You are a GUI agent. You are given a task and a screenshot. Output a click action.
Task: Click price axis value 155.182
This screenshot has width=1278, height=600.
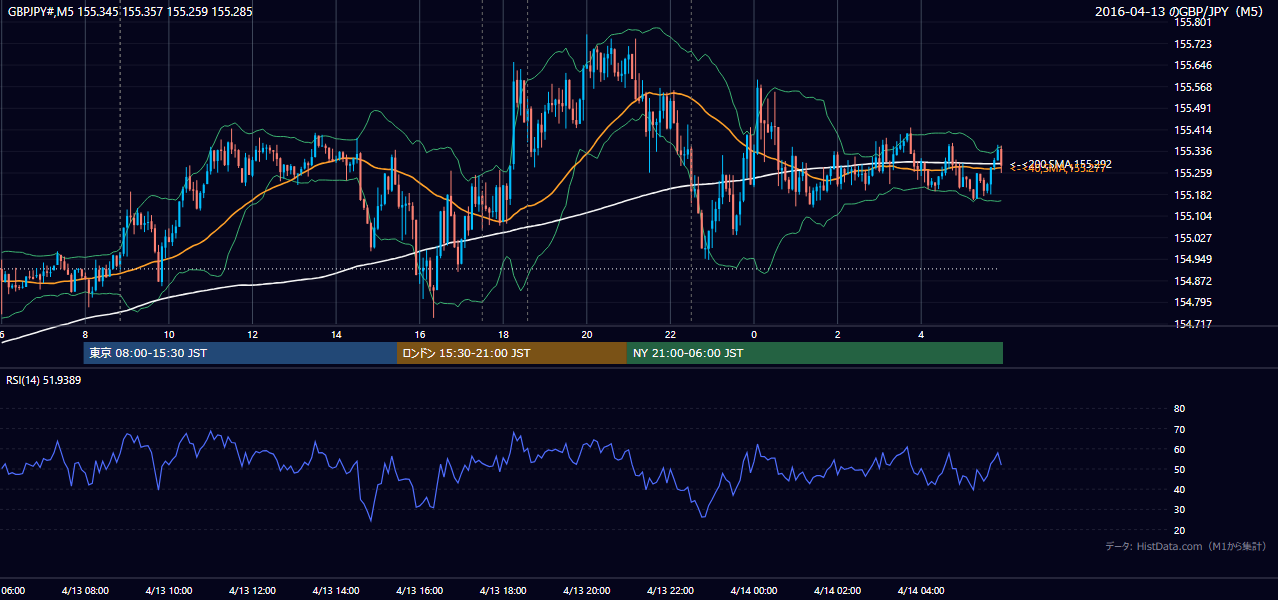pyautogui.click(x=1193, y=195)
